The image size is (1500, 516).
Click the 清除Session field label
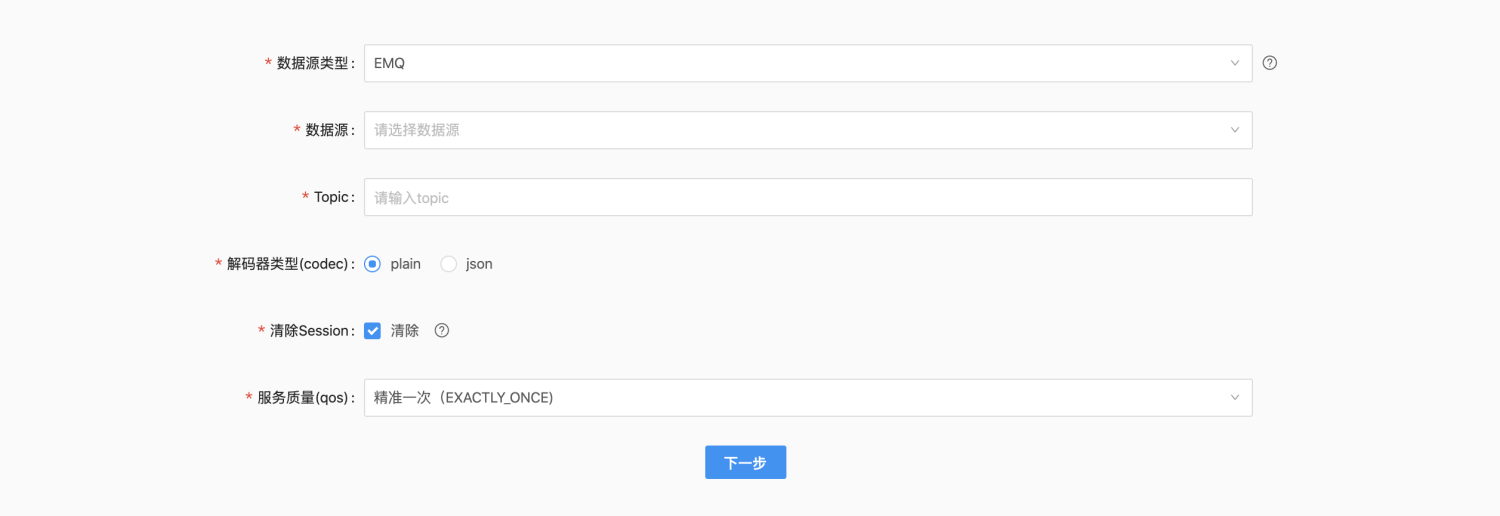point(310,331)
